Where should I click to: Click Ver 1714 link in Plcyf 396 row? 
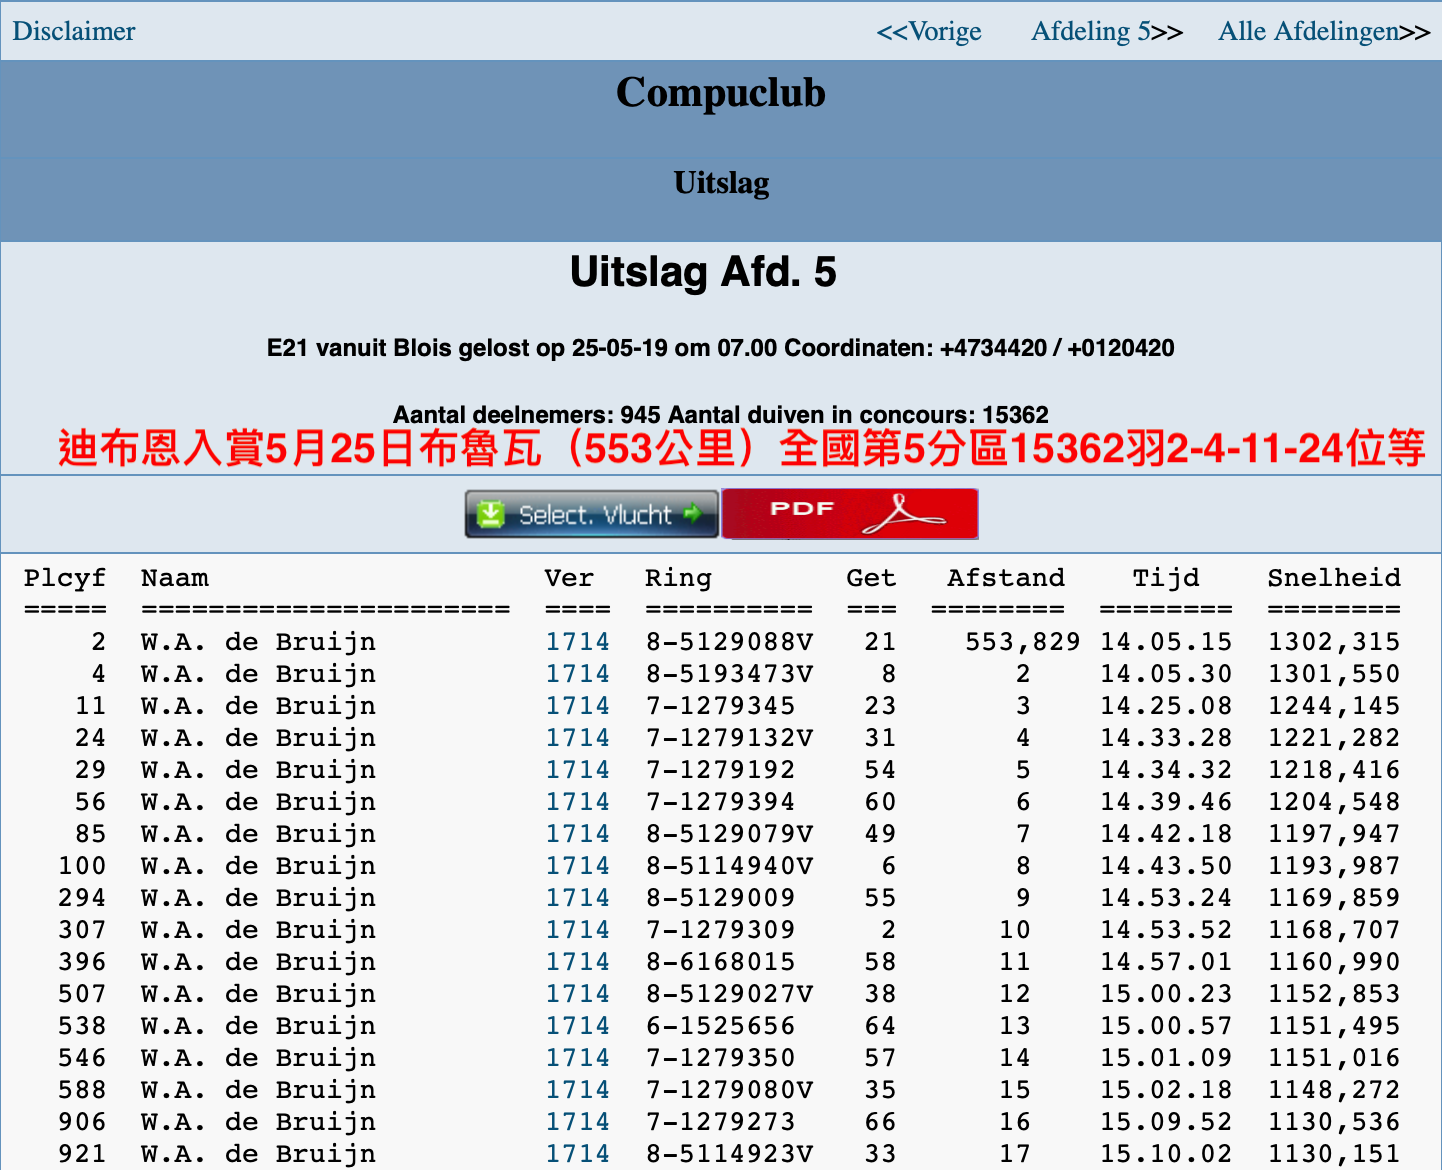pyautogui.click(x=578, y=962)
